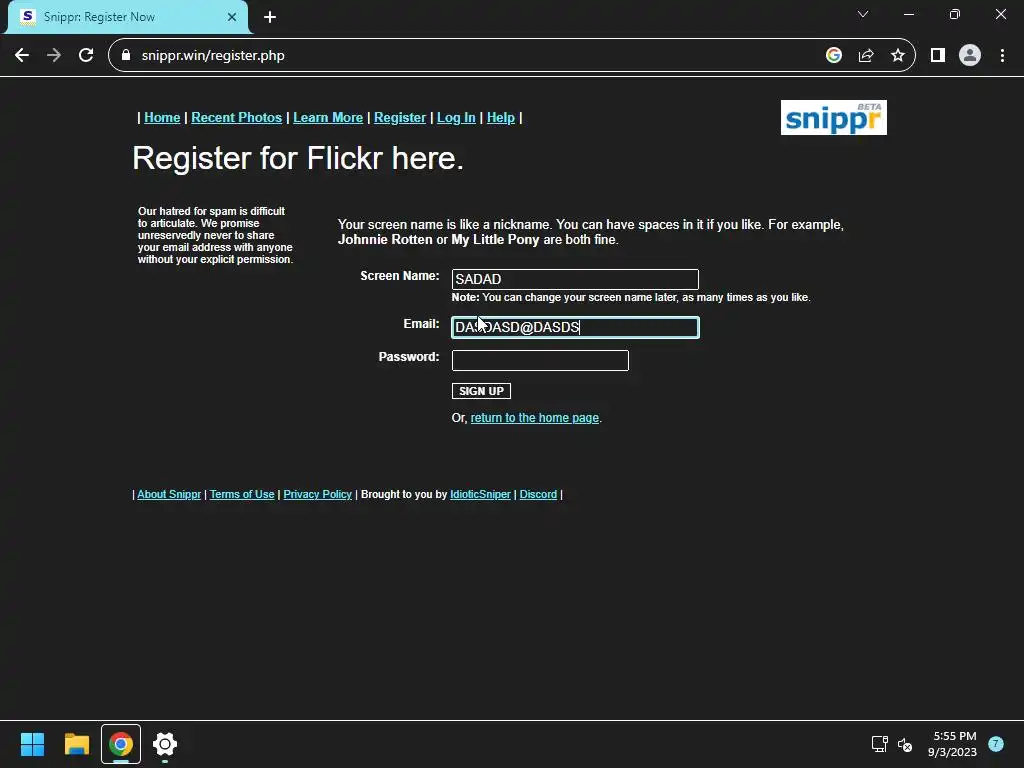
Task: Open the About Snippr footer link
Action: coord(169,494)
